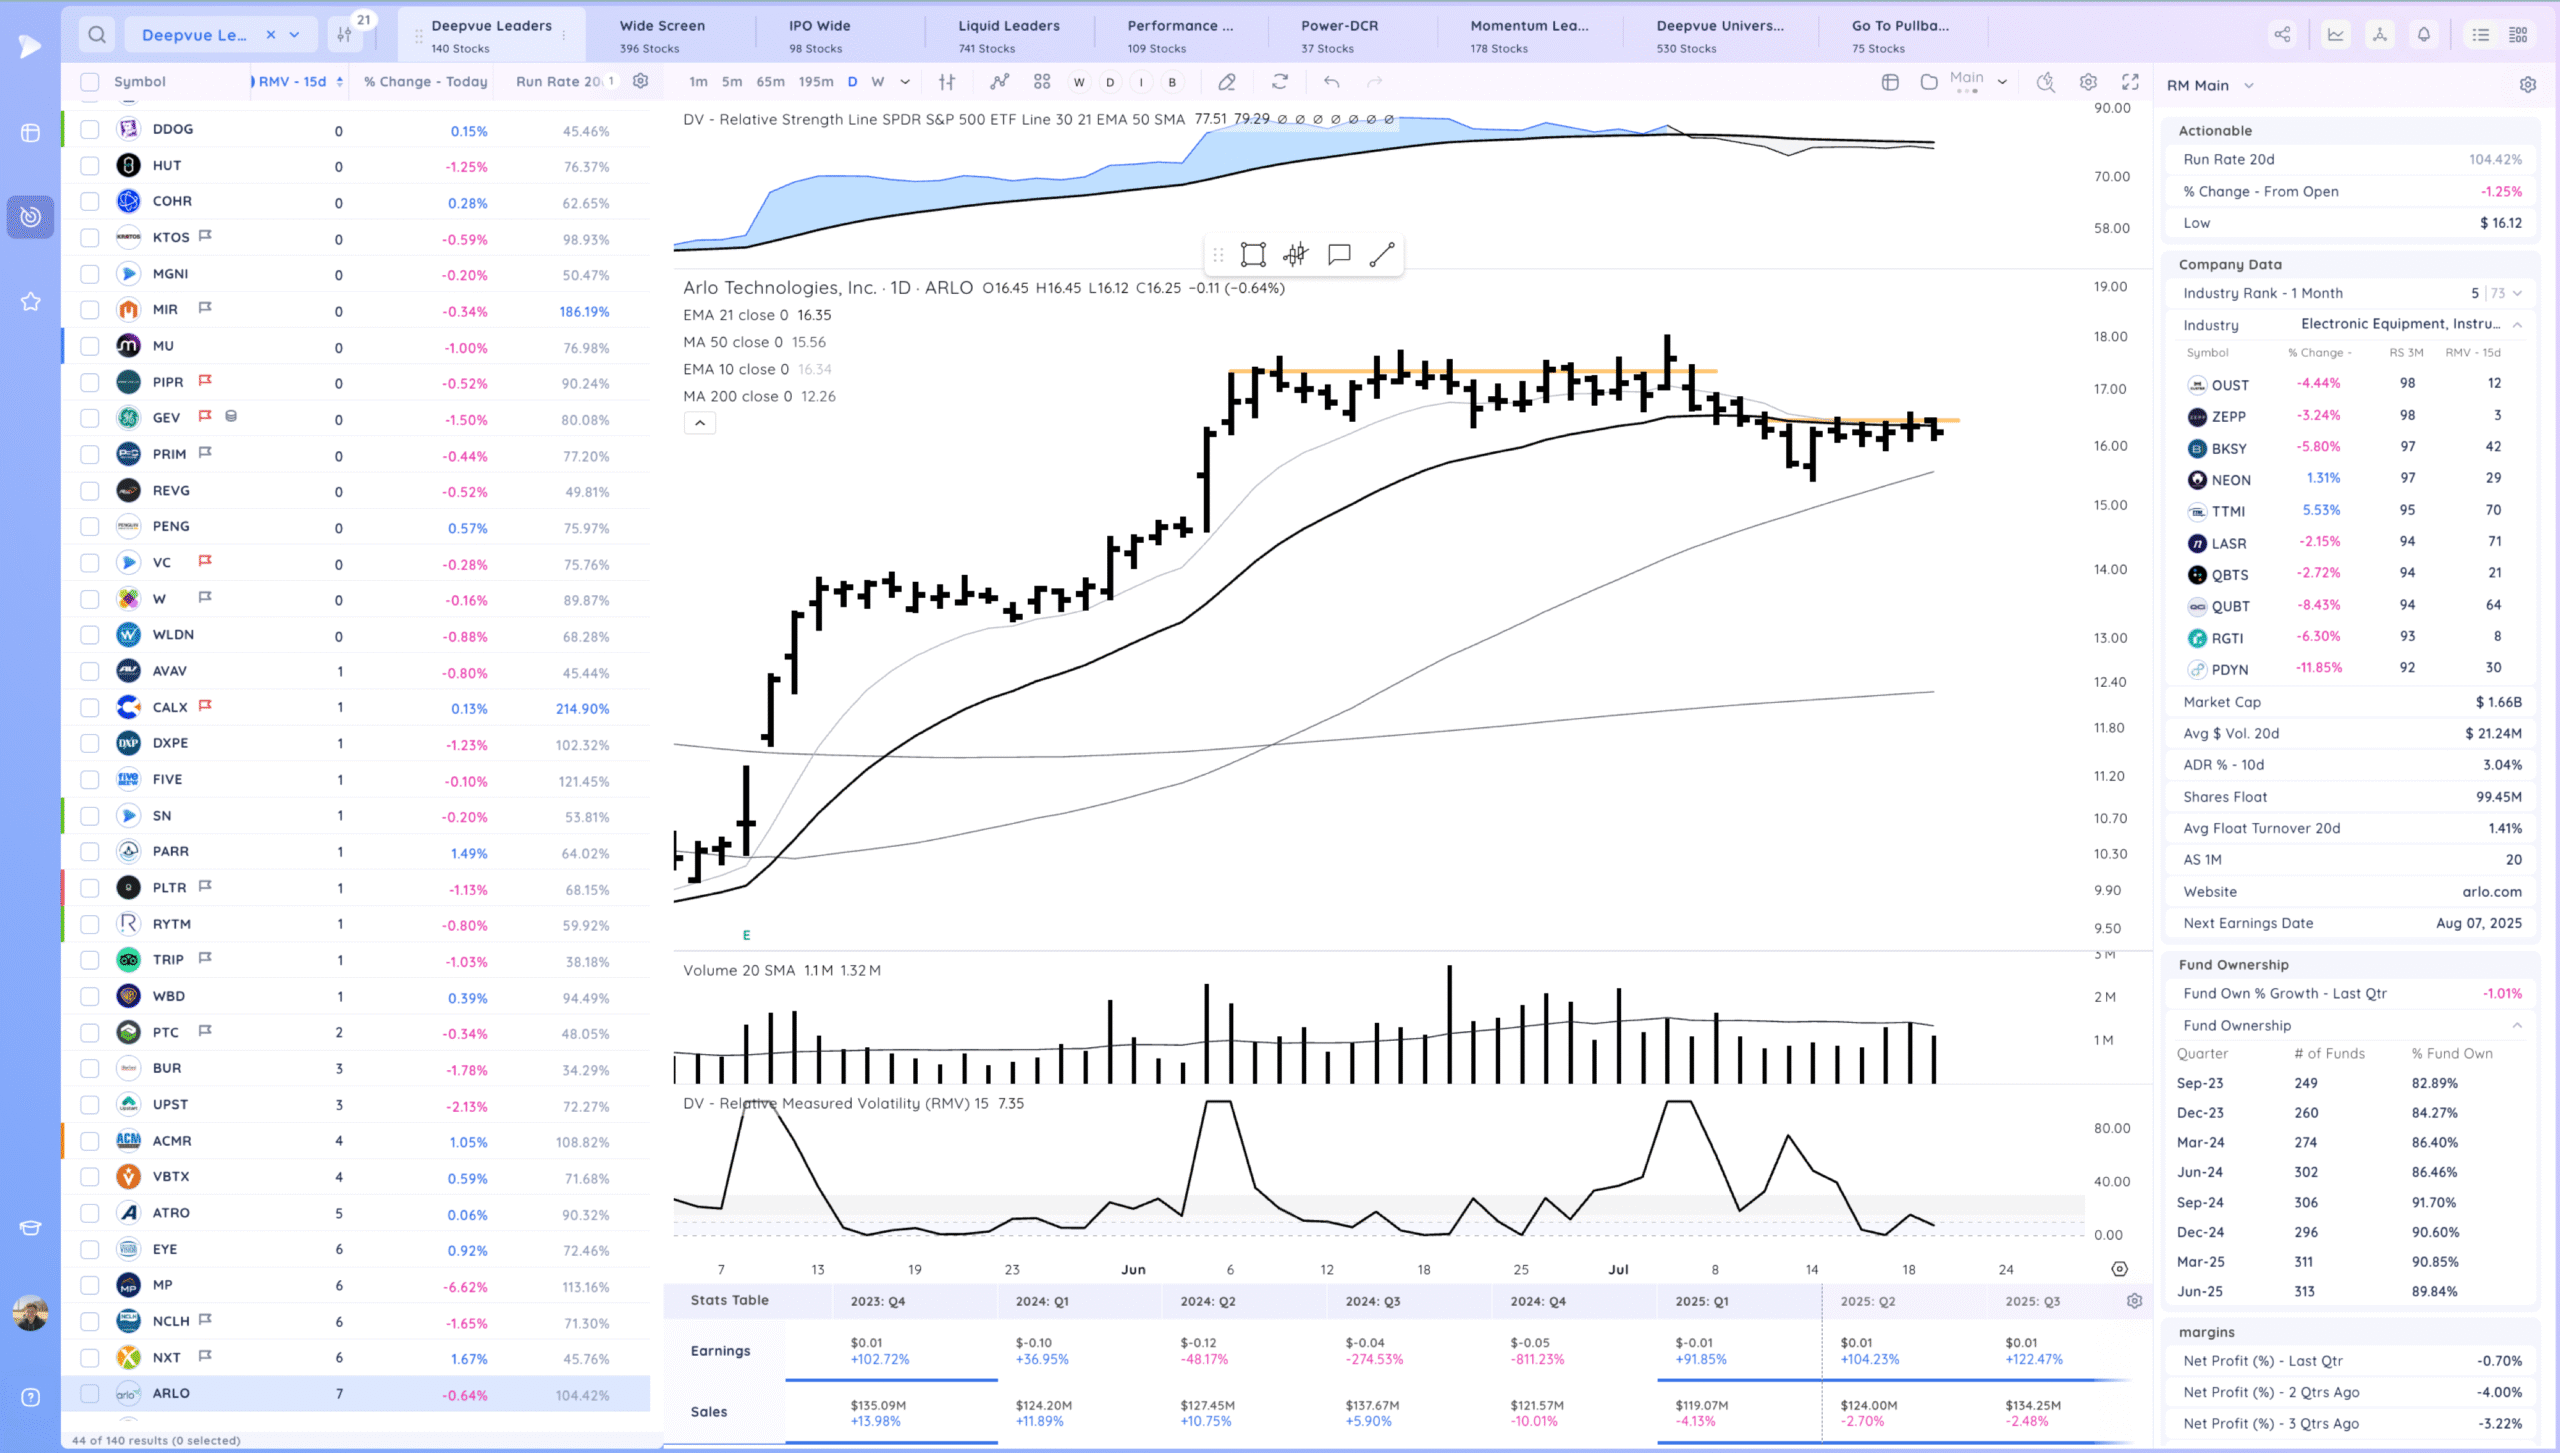Collapse the indicator legend arrow on chart

pyautogui.click(x=700, y=423)
